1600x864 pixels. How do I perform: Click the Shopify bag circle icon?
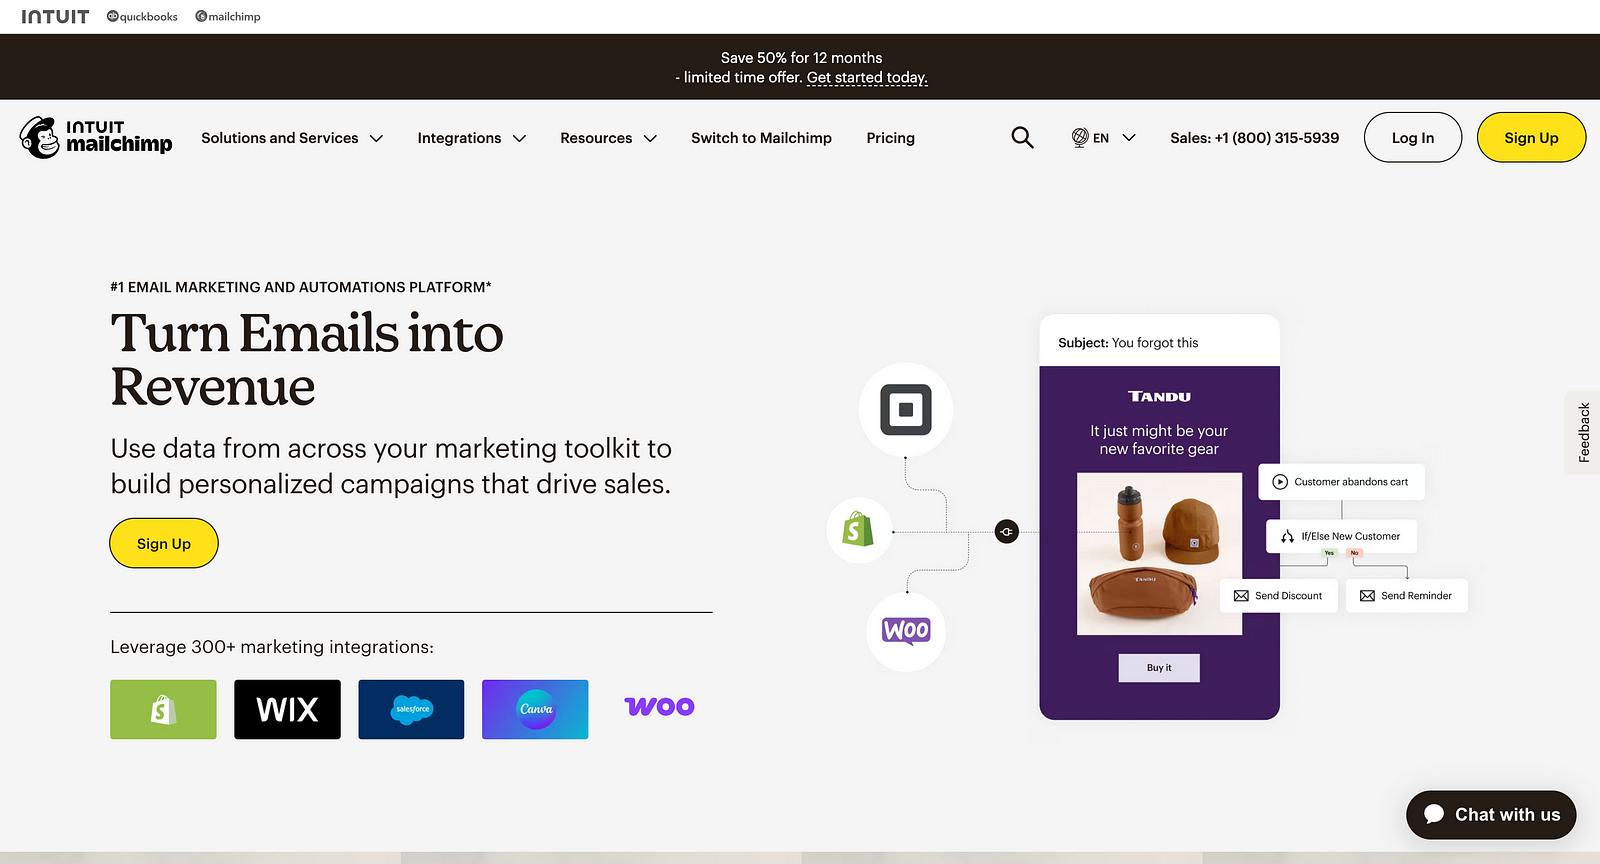(859, 530)
